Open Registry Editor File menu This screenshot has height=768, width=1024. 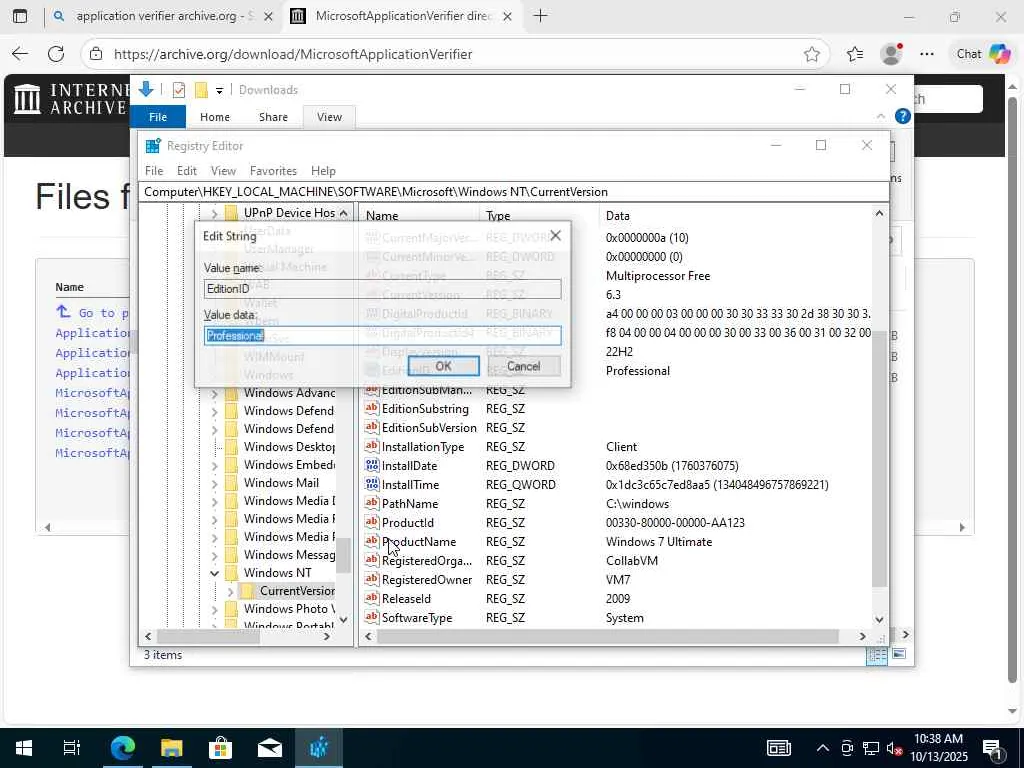tap(154, 170)
